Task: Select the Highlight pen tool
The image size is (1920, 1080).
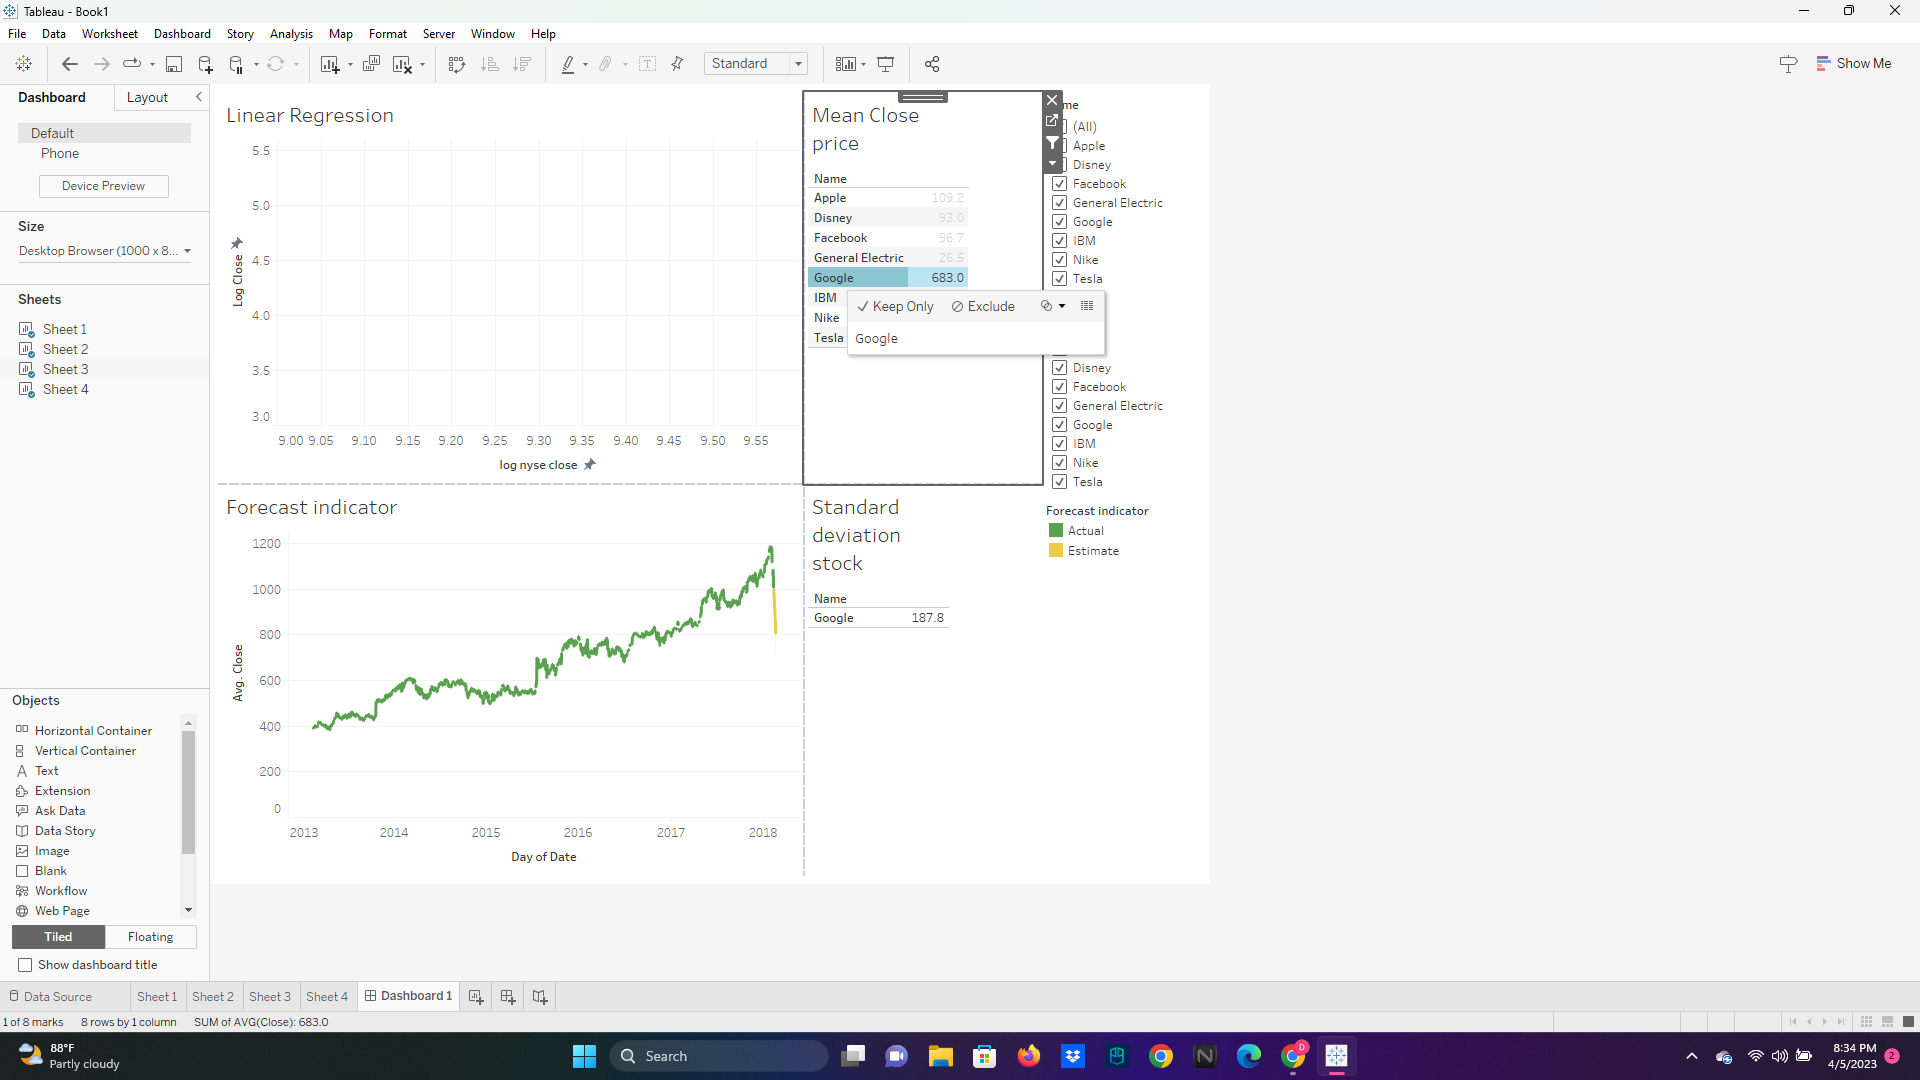Action: pyautogui.click(x=568, y=63)
